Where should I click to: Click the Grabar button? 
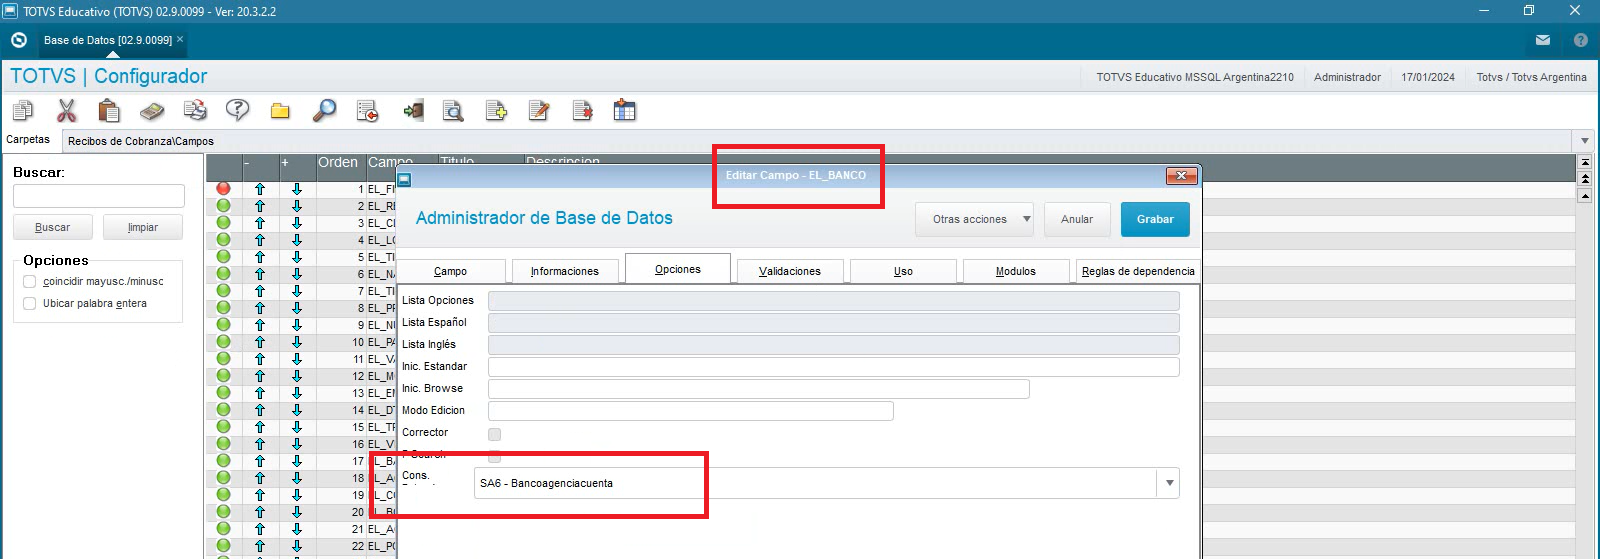1155,219
